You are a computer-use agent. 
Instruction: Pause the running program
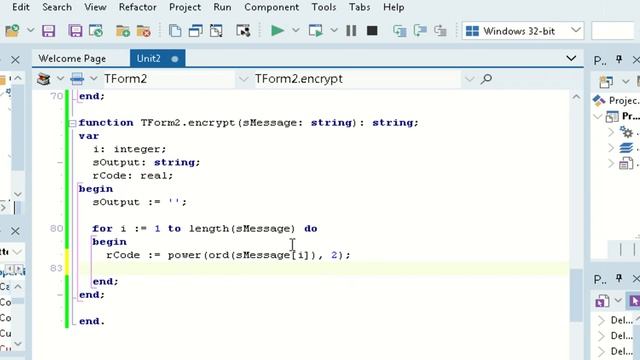[351, 31]
